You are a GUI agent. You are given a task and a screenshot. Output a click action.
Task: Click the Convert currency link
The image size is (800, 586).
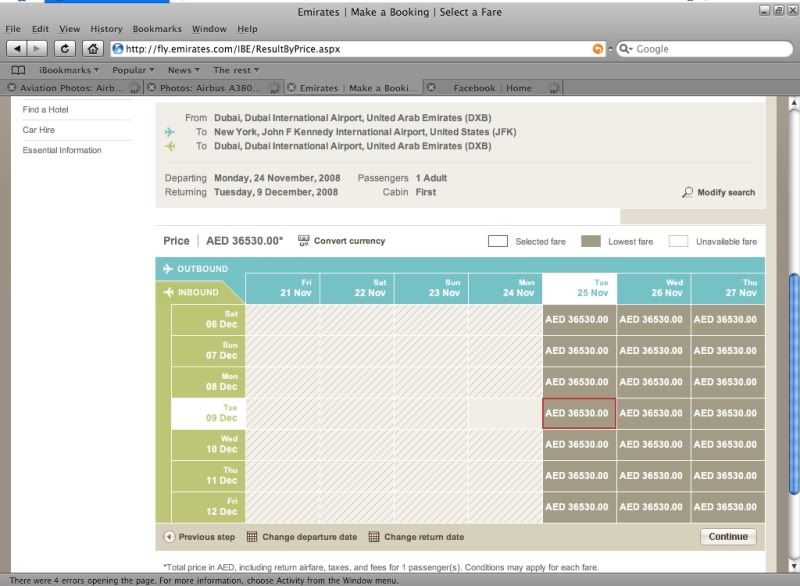tap(349, 241)
